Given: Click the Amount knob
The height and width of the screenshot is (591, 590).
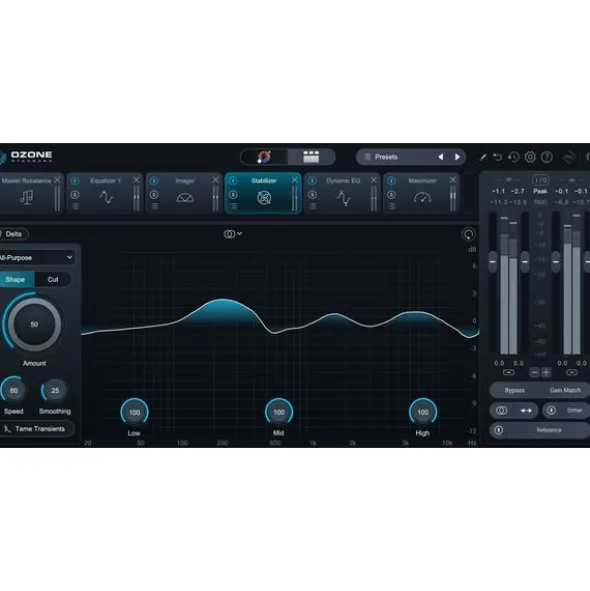Looking at the screenshot, I should (x=34, y=325).
